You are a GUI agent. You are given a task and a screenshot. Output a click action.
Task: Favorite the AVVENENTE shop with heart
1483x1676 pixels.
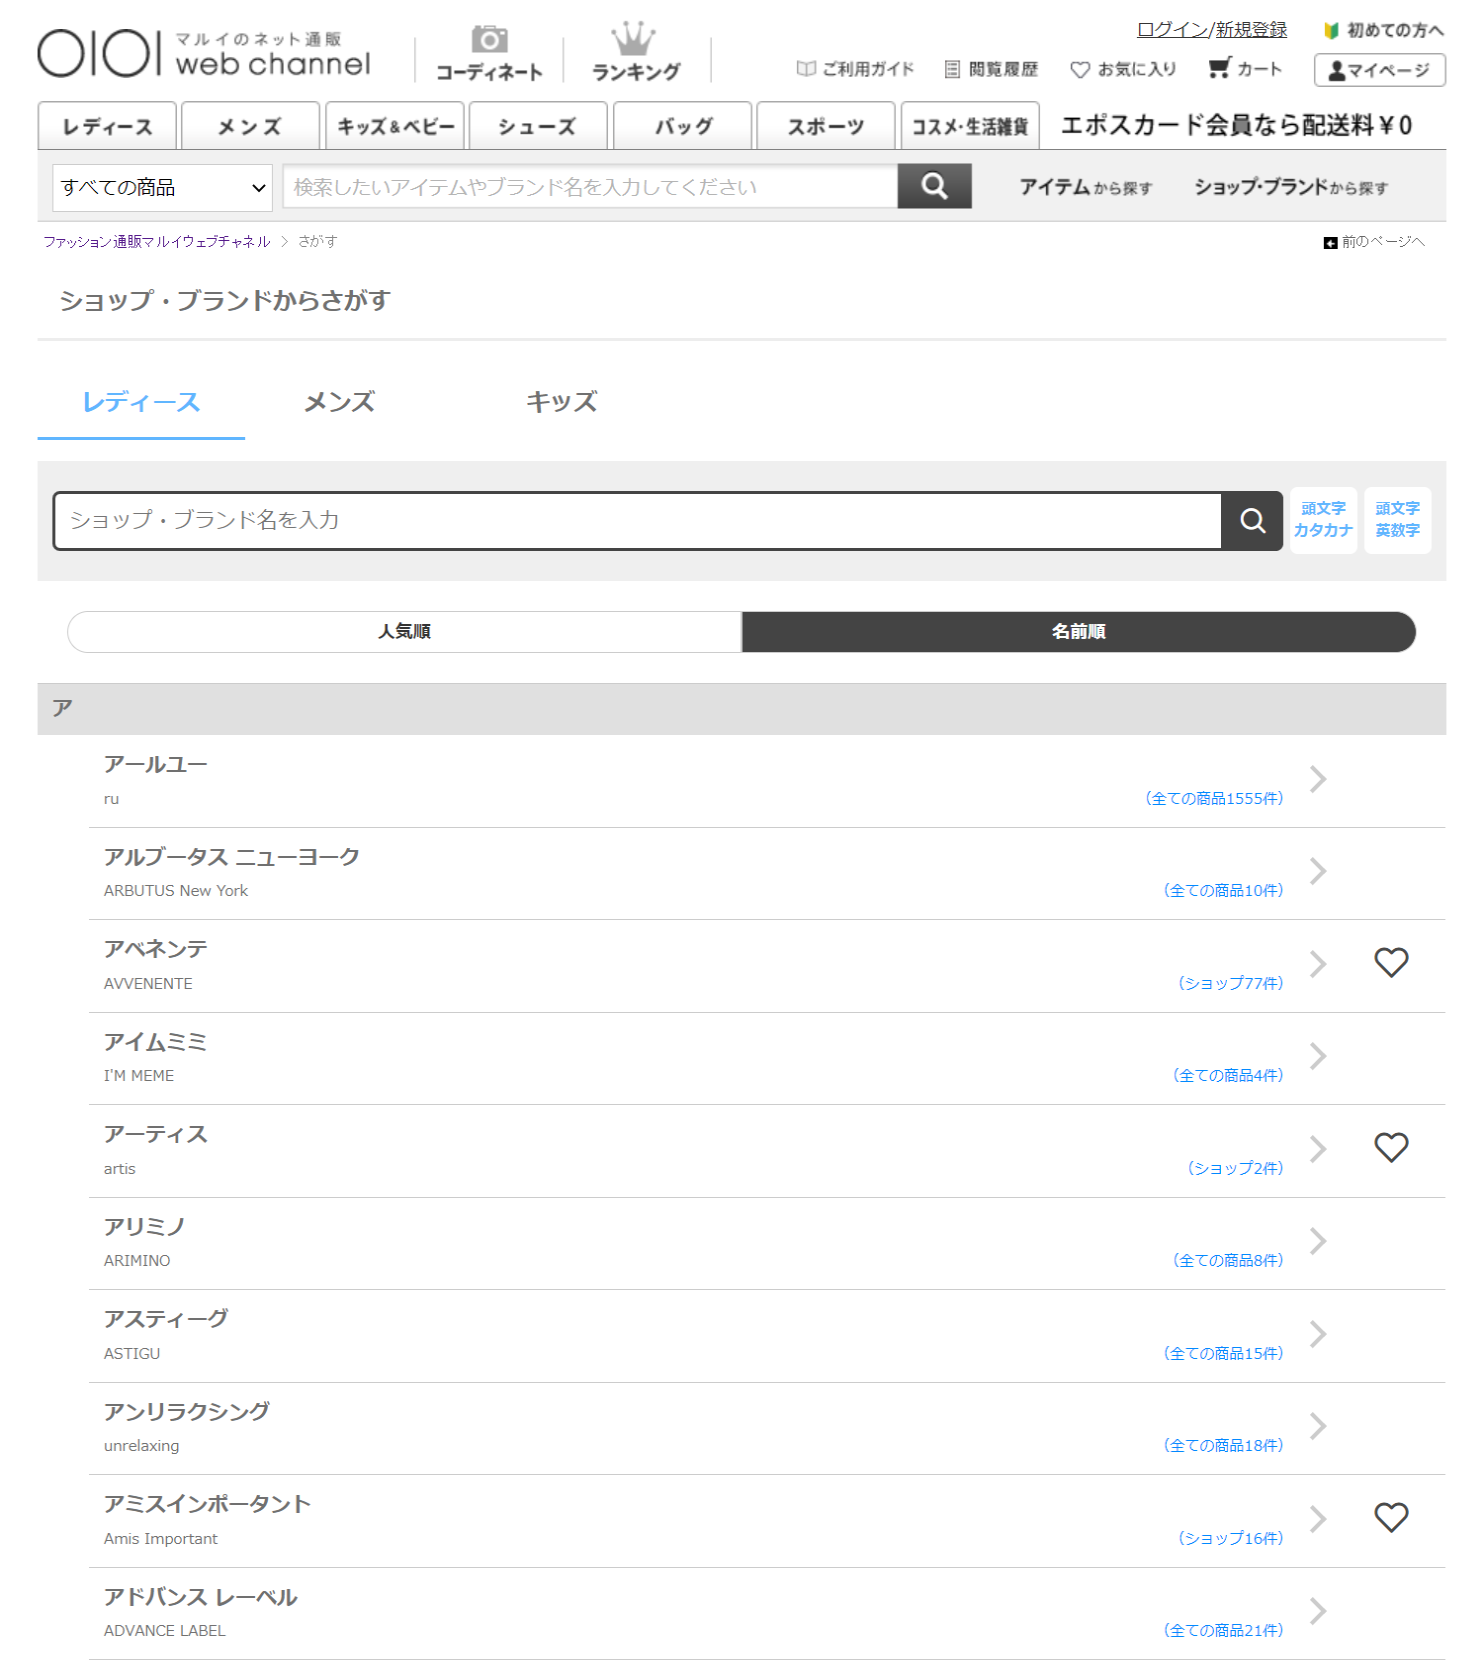pyautogui.click(x=1390, y=963)
